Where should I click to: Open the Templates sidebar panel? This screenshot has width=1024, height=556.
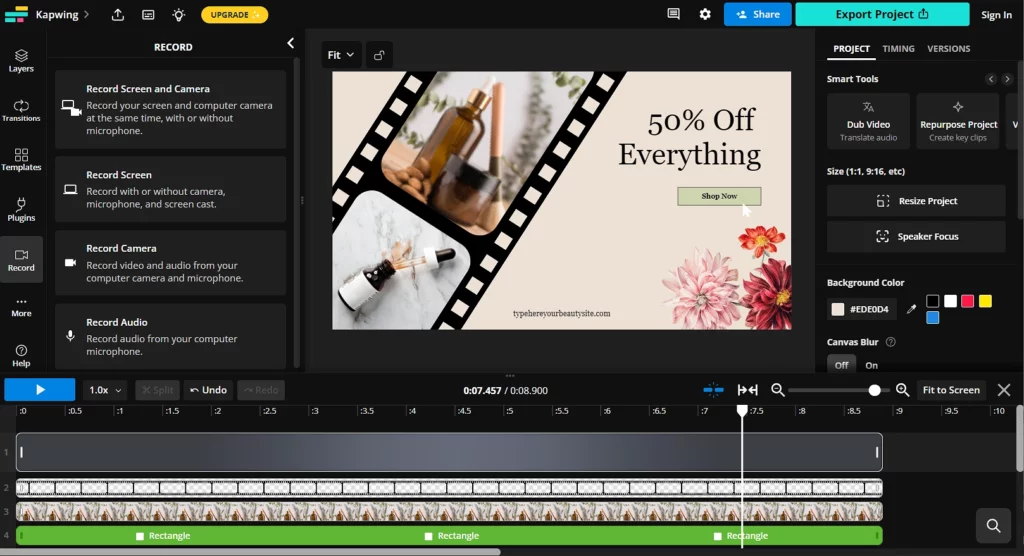21,160
